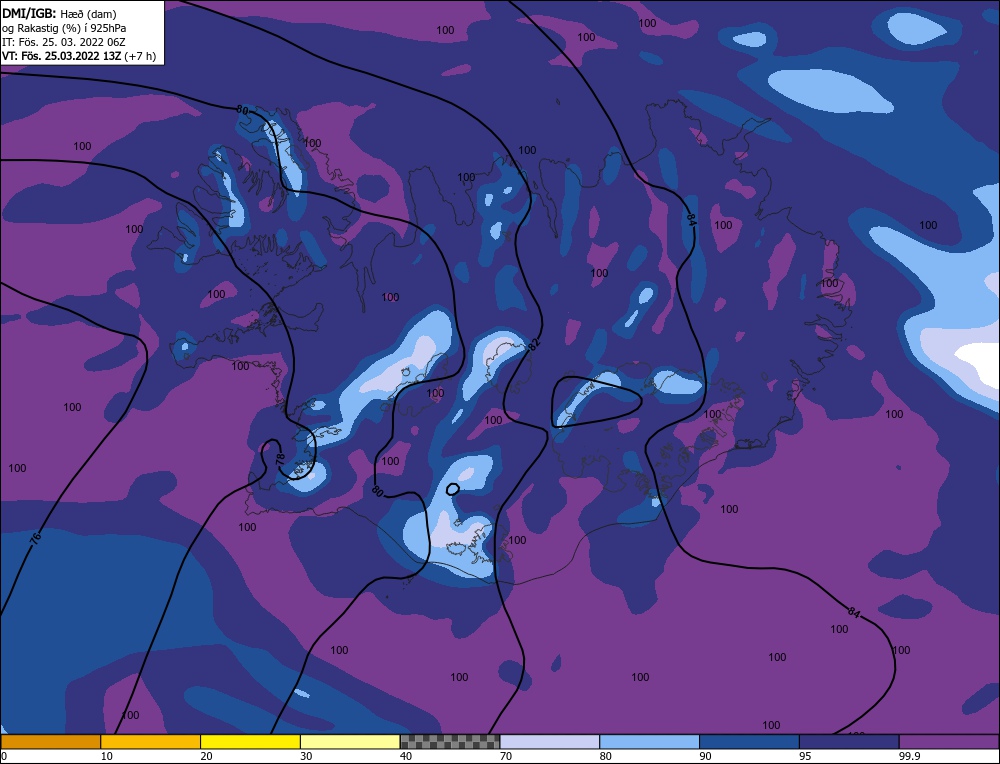Click the "82" contour line label
Viewport: 1000px width, 764px height.
pos(534,344)
